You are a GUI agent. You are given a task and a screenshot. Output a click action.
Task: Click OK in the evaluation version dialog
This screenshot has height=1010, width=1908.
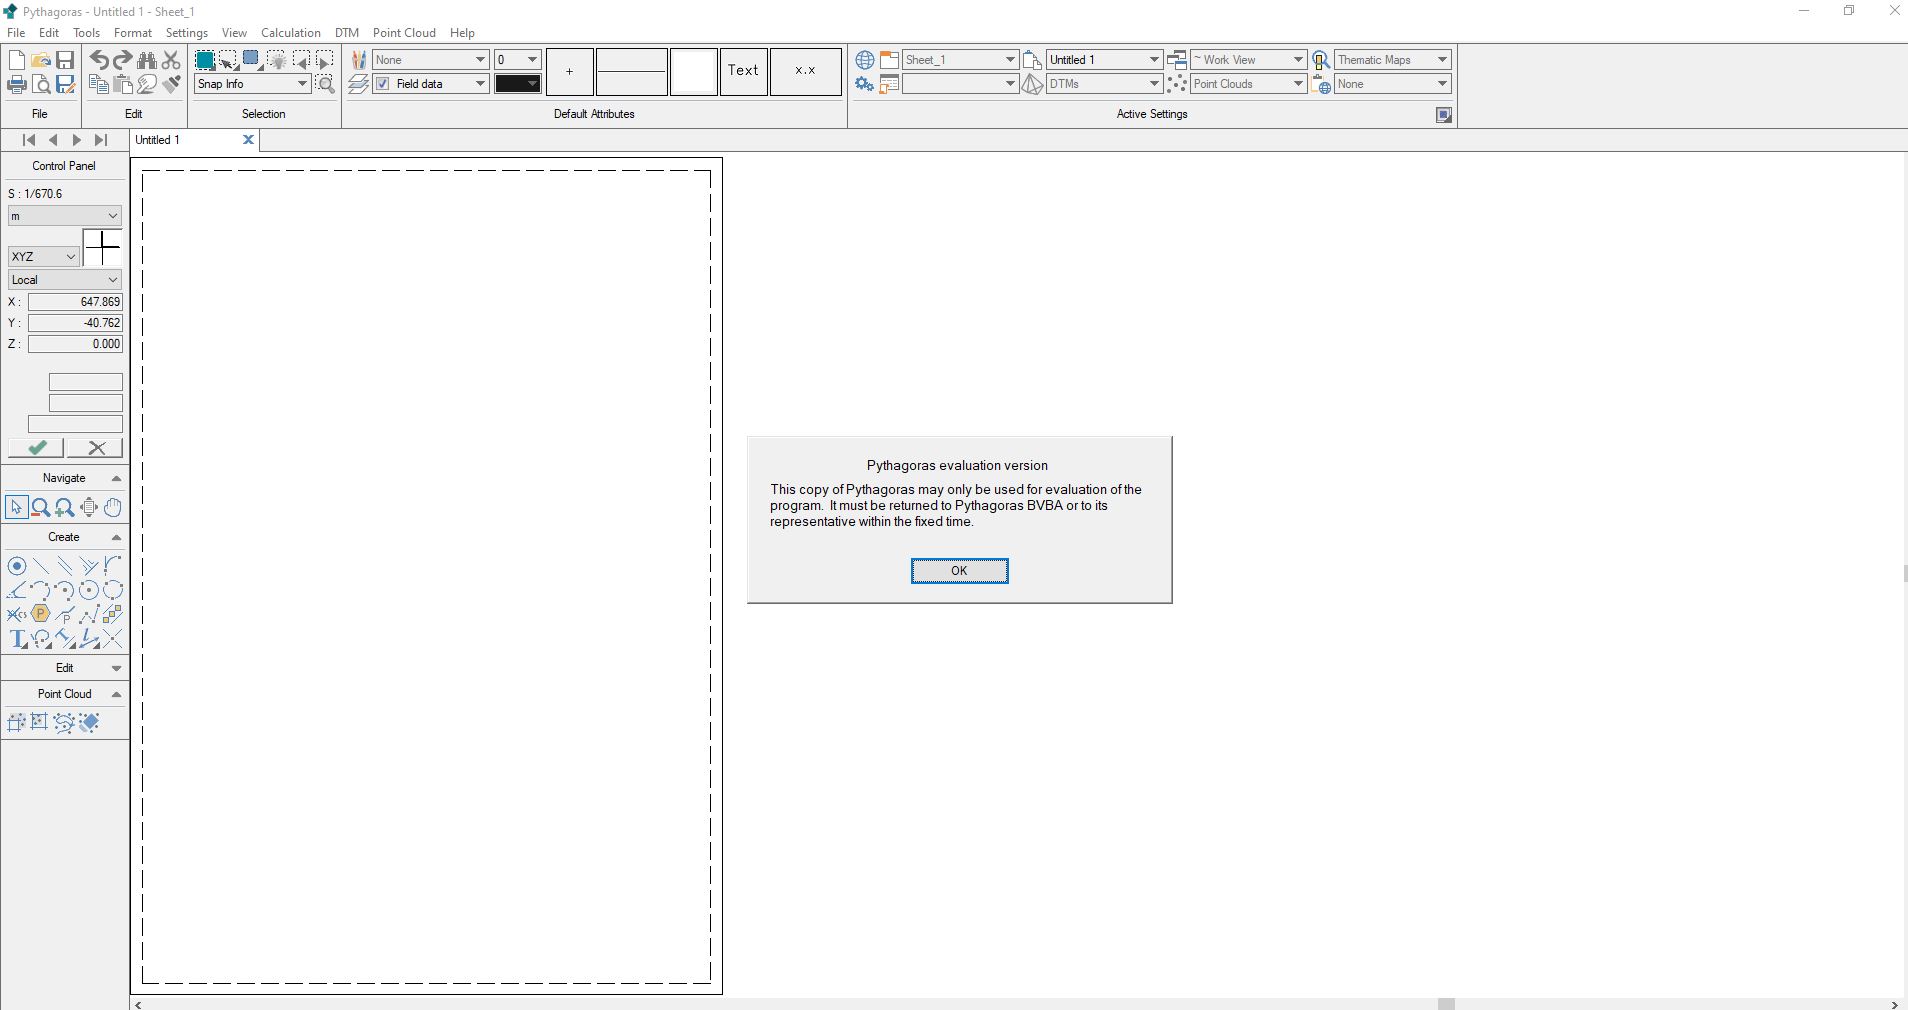[x=959, y=571]
